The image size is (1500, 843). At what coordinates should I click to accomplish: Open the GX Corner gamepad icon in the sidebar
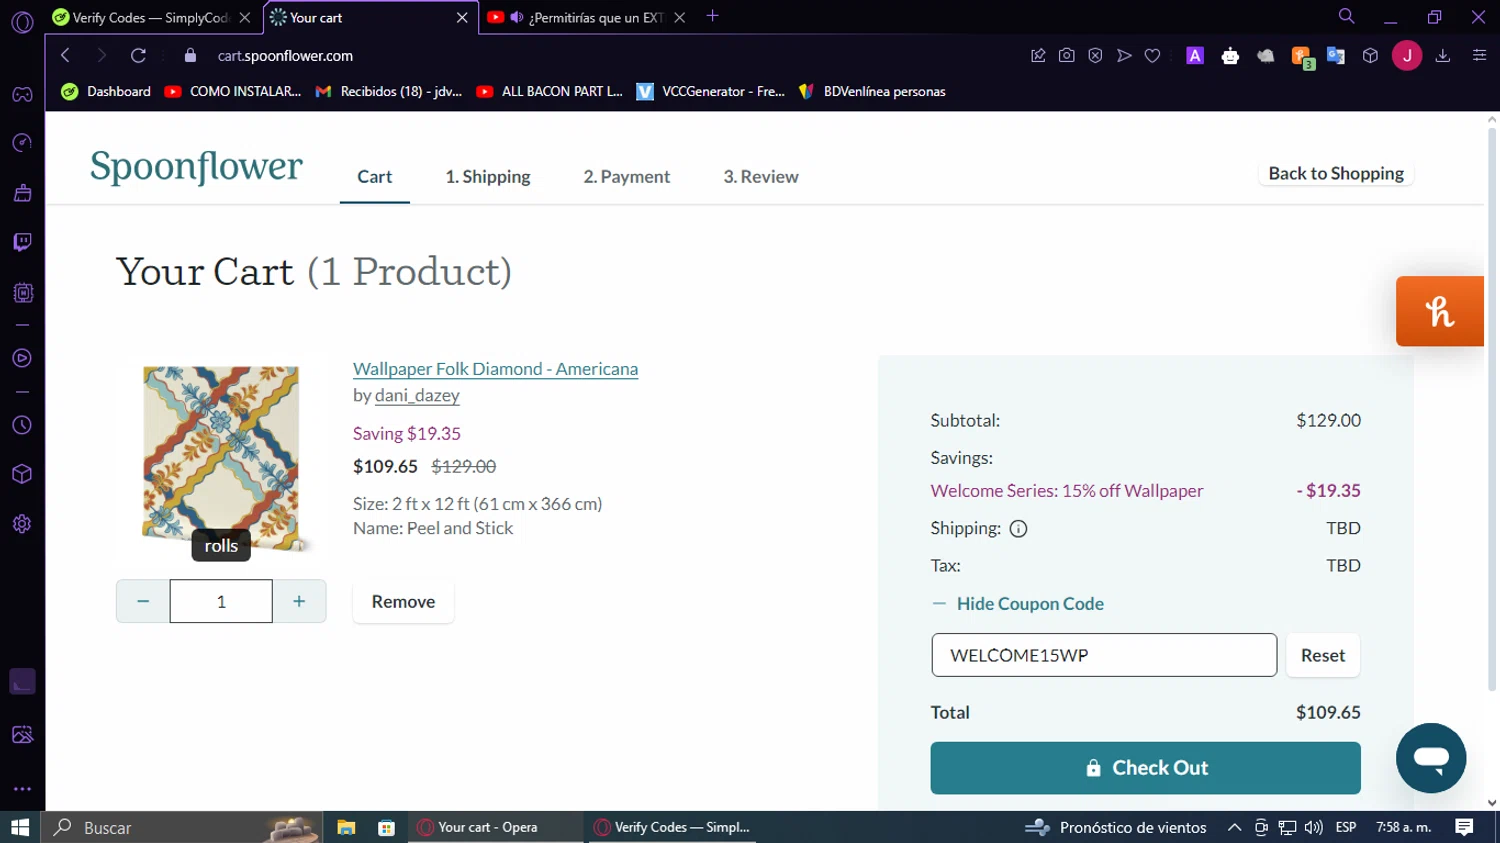22,95
